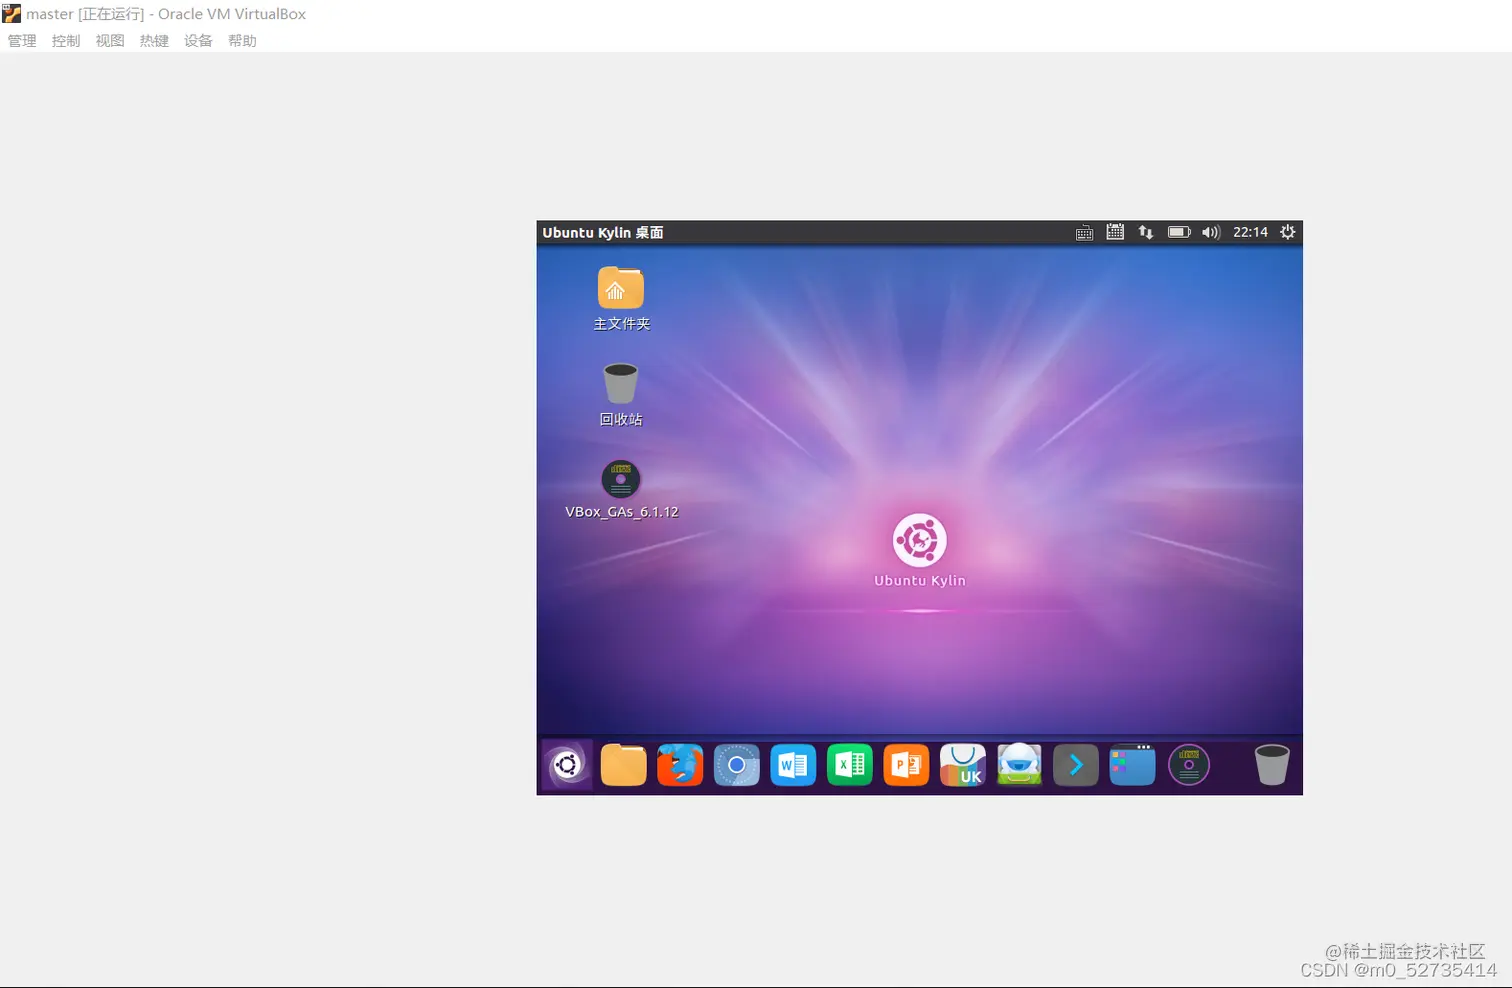Open the VBox_GAs_6.1.12 disc desktop icon
1512x988 pixels.
(621, 489)
